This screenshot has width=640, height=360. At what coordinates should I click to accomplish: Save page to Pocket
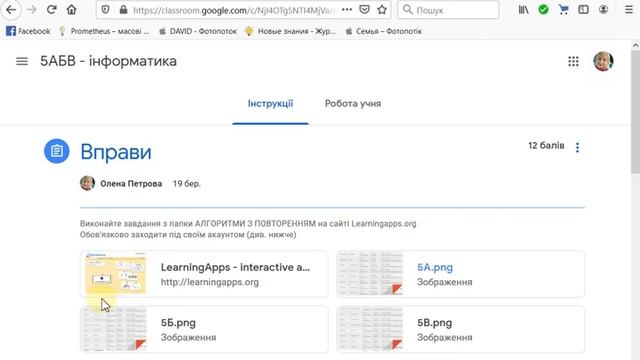point(364,10)
